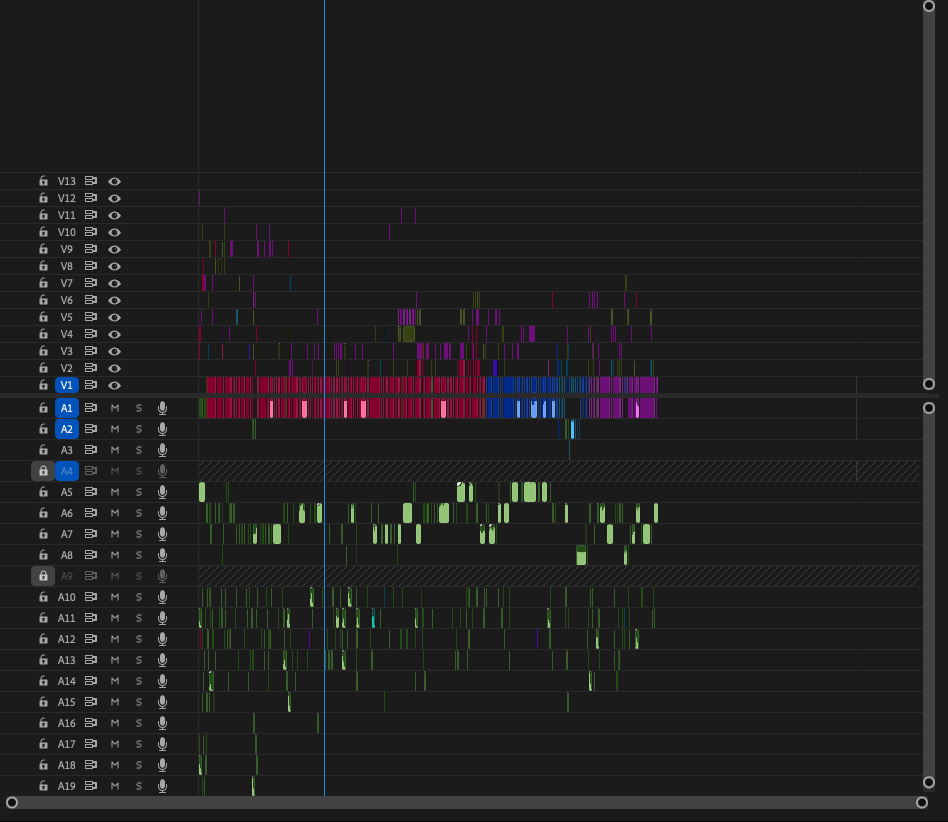This screenshot has width=948, height=822.
Task: Toggle track lock on V13
Action: (43, 181)
